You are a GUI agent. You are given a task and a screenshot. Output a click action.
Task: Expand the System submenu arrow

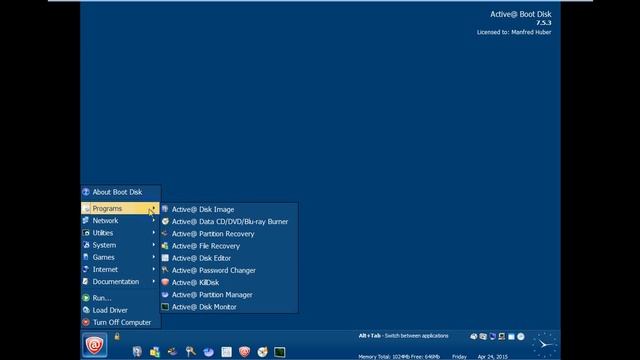coord(153,245)
